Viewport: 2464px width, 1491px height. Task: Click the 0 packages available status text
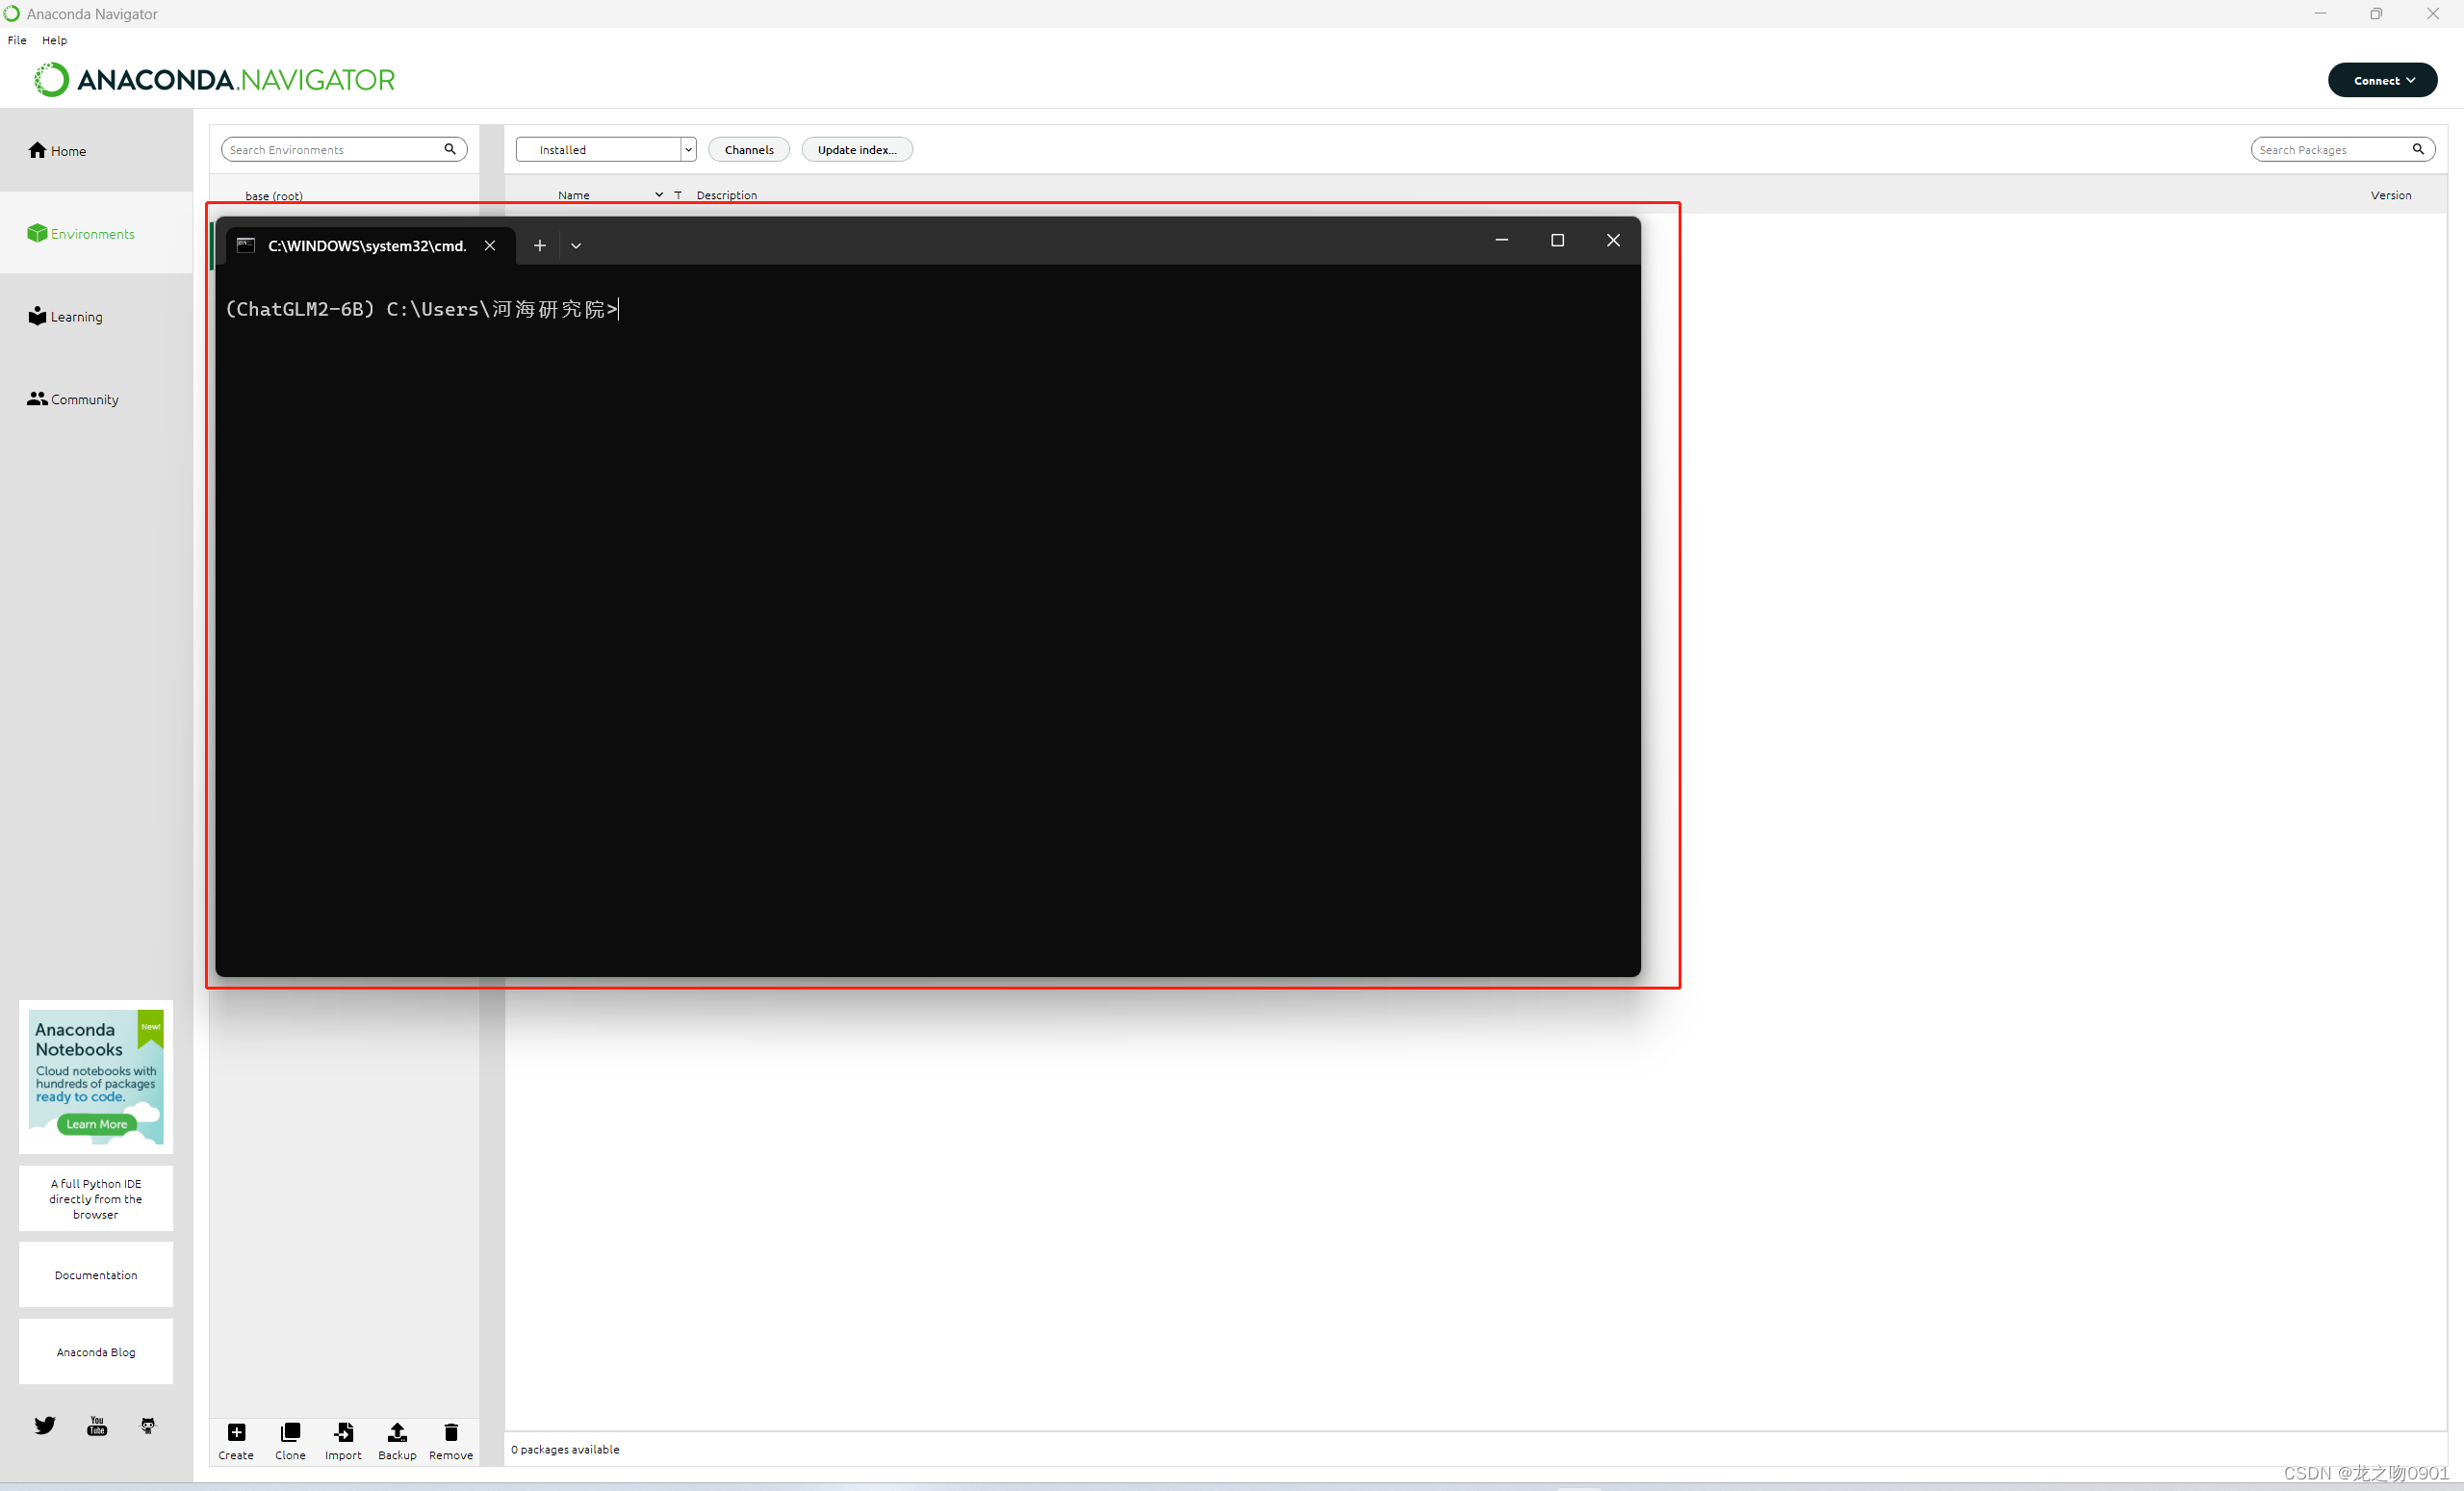565,1449
